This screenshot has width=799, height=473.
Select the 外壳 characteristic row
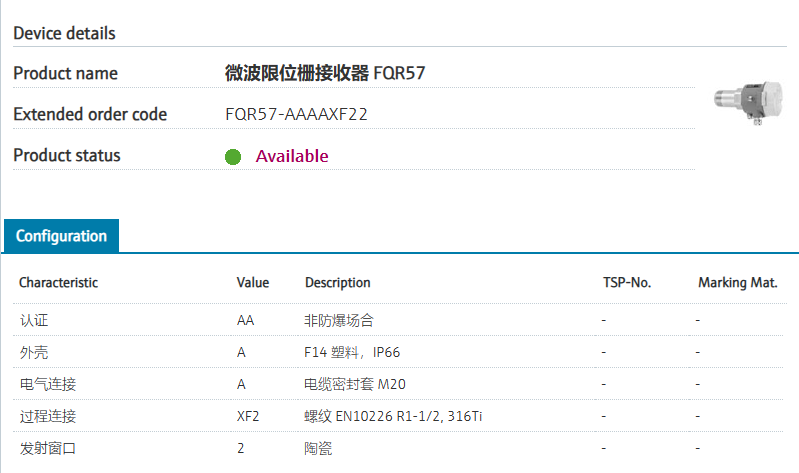pyautogui.click(x=33, y=352)
